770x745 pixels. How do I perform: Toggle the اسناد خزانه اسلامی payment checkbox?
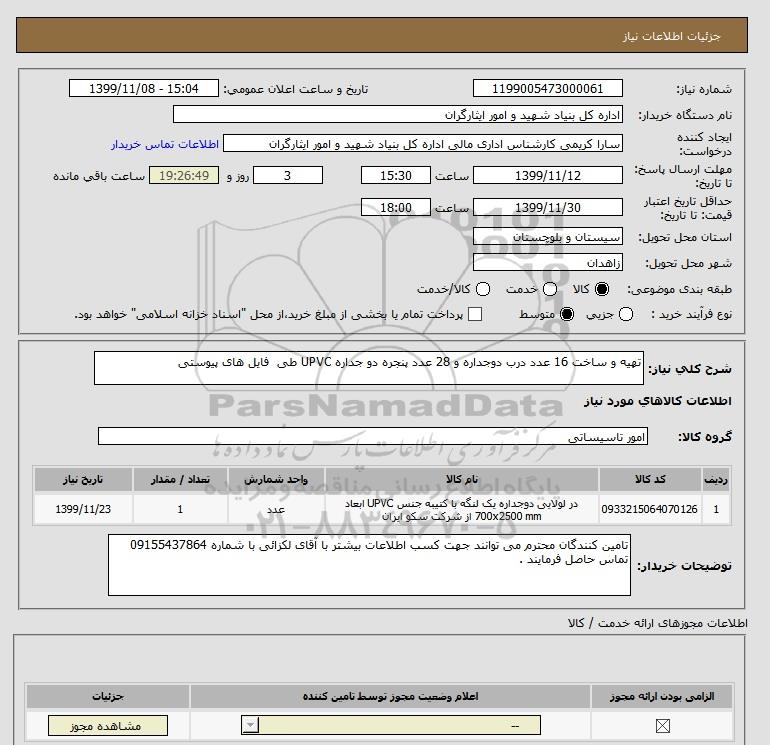(x=475, y=314)
